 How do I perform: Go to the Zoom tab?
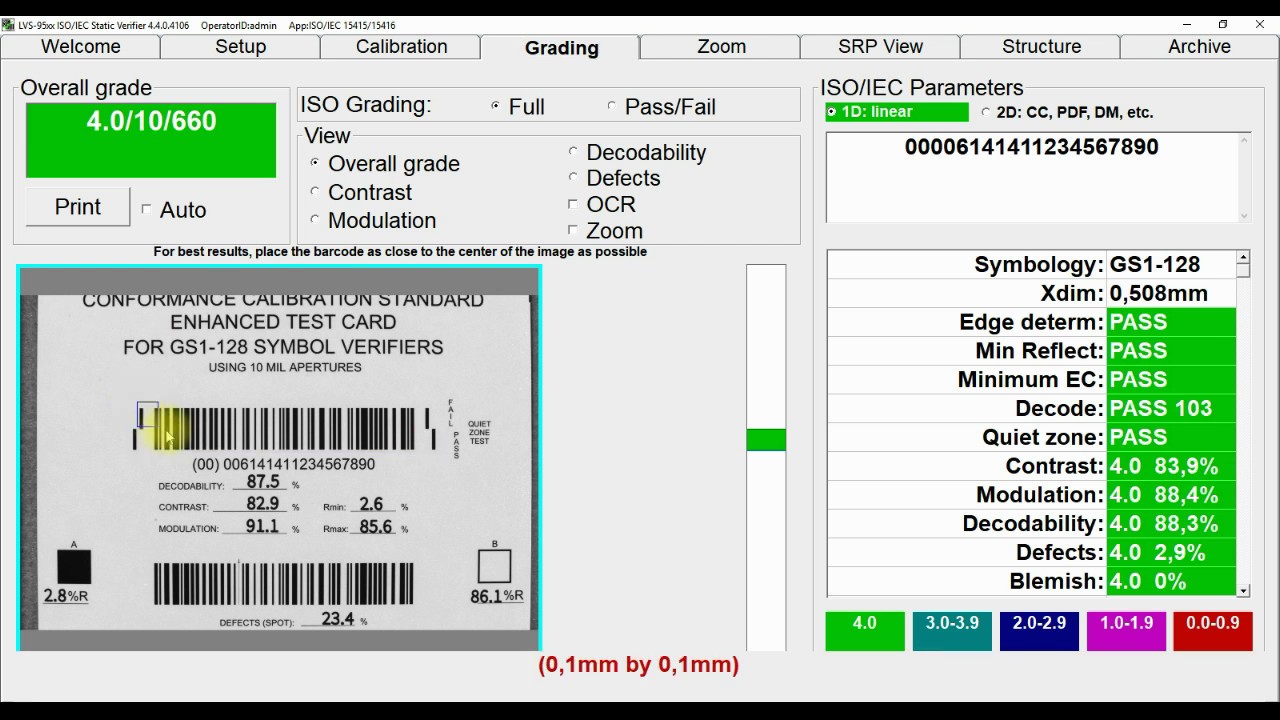tap(721, 47)
